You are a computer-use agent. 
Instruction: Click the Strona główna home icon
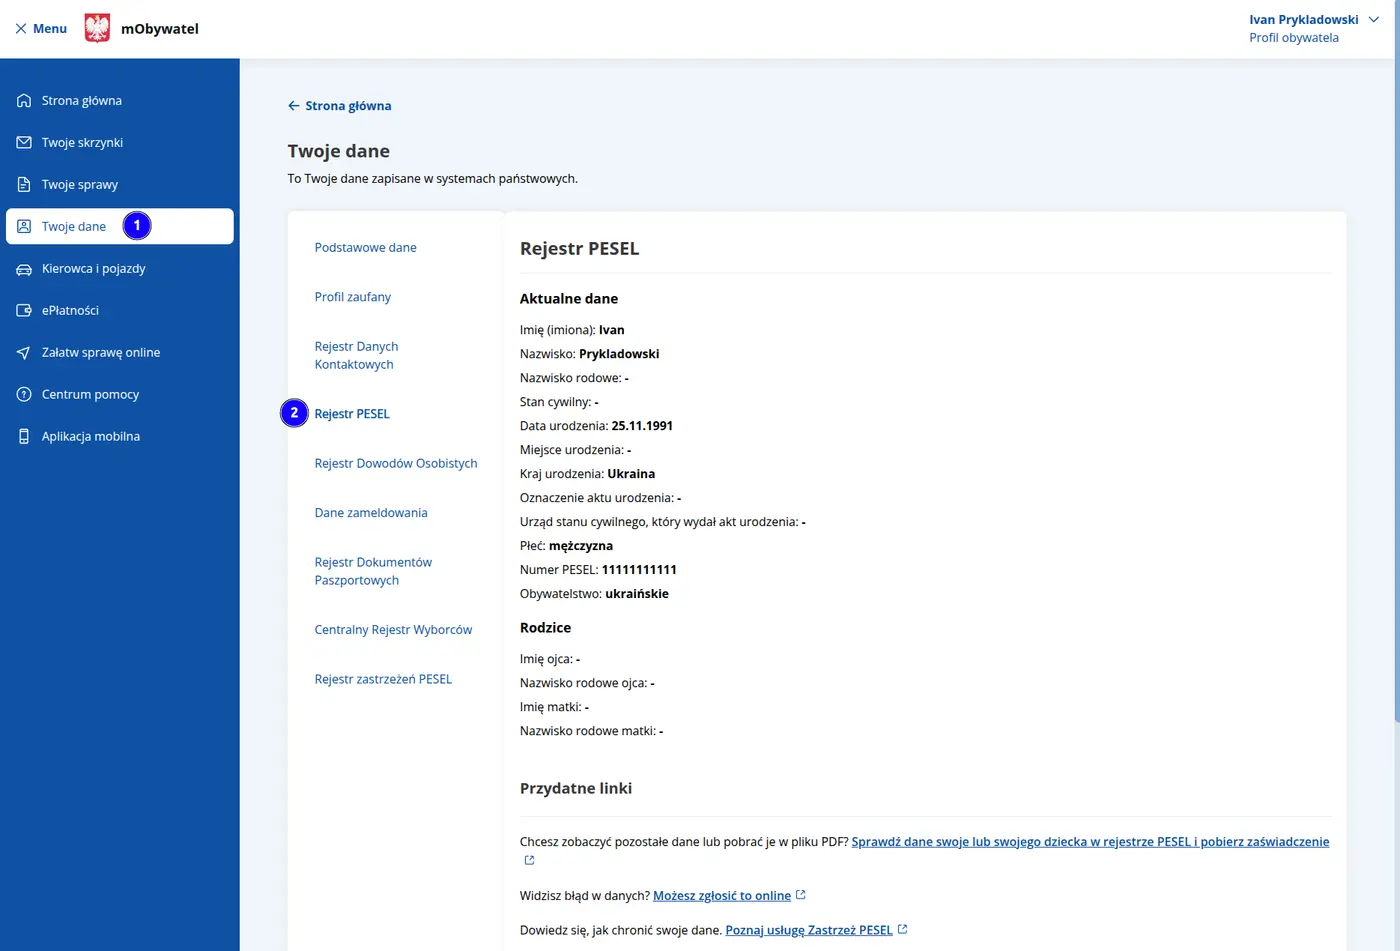[24, 101]
